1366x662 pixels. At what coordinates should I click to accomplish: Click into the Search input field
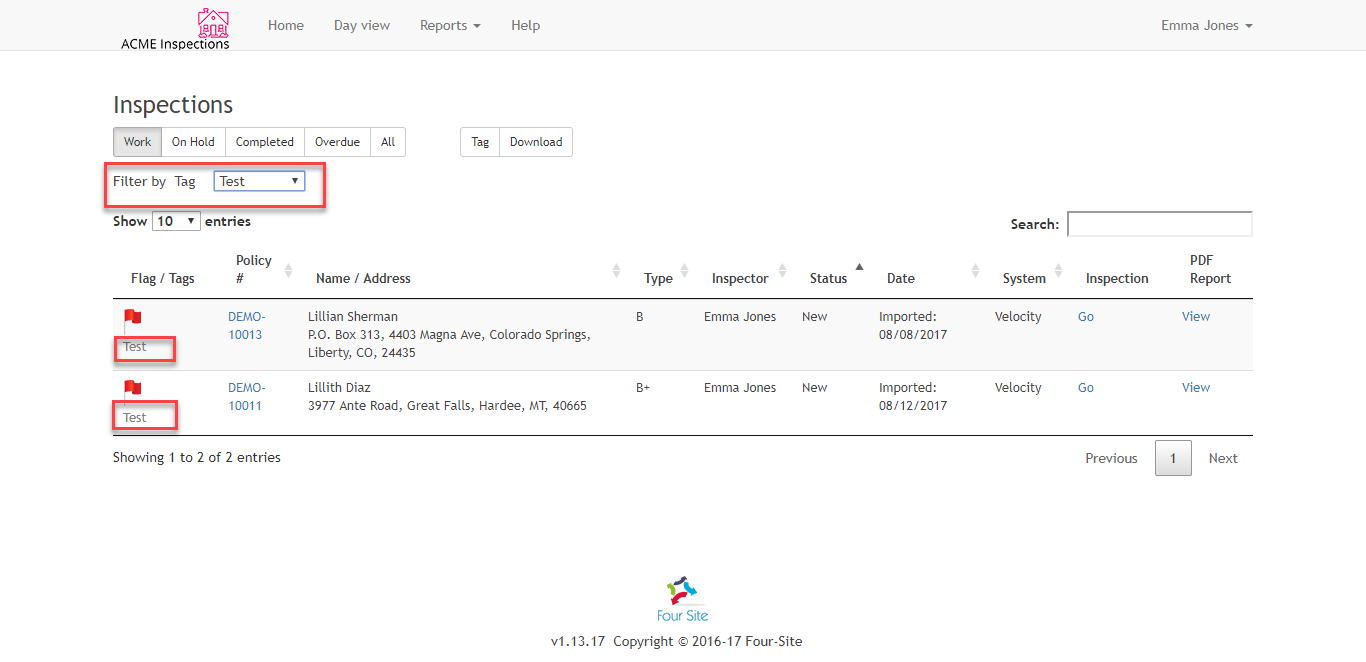[x=1159, y=224]
